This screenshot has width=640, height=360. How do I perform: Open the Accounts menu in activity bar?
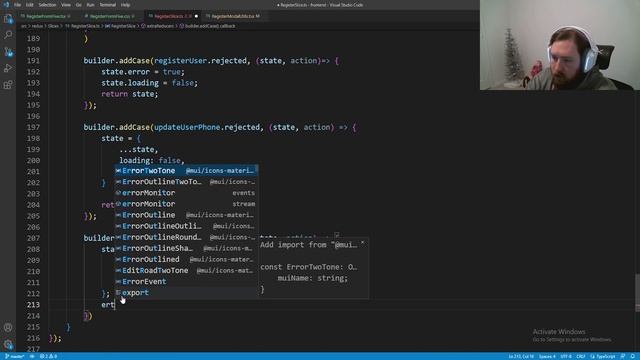8,327
